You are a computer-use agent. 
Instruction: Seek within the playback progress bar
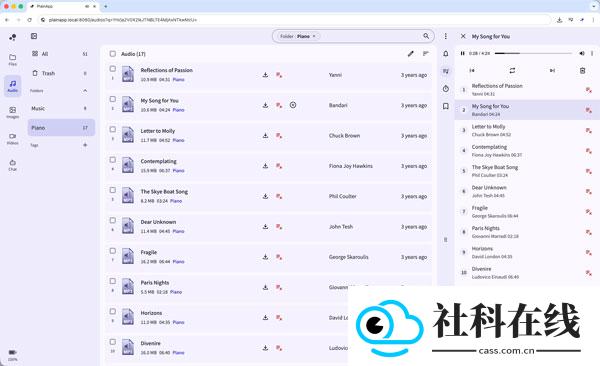tap(533, 54)
